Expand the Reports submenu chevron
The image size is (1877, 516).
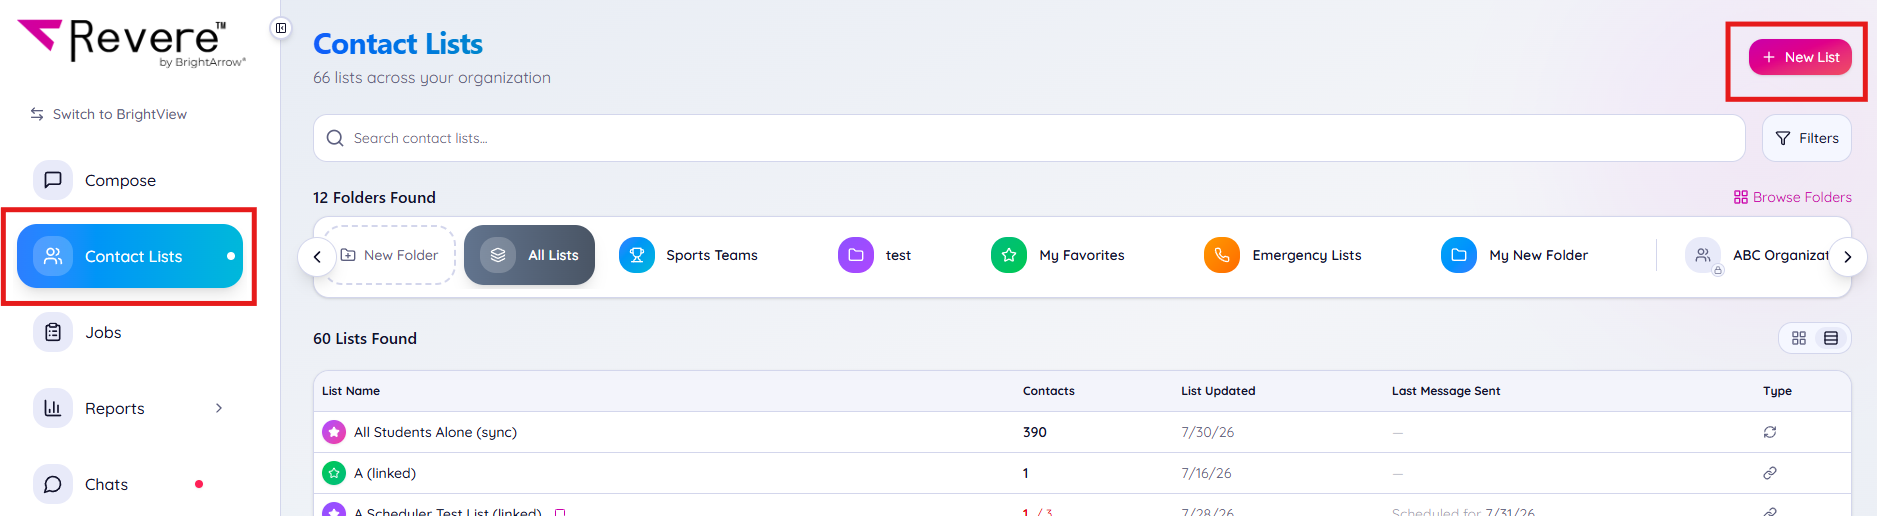(219, 408)
